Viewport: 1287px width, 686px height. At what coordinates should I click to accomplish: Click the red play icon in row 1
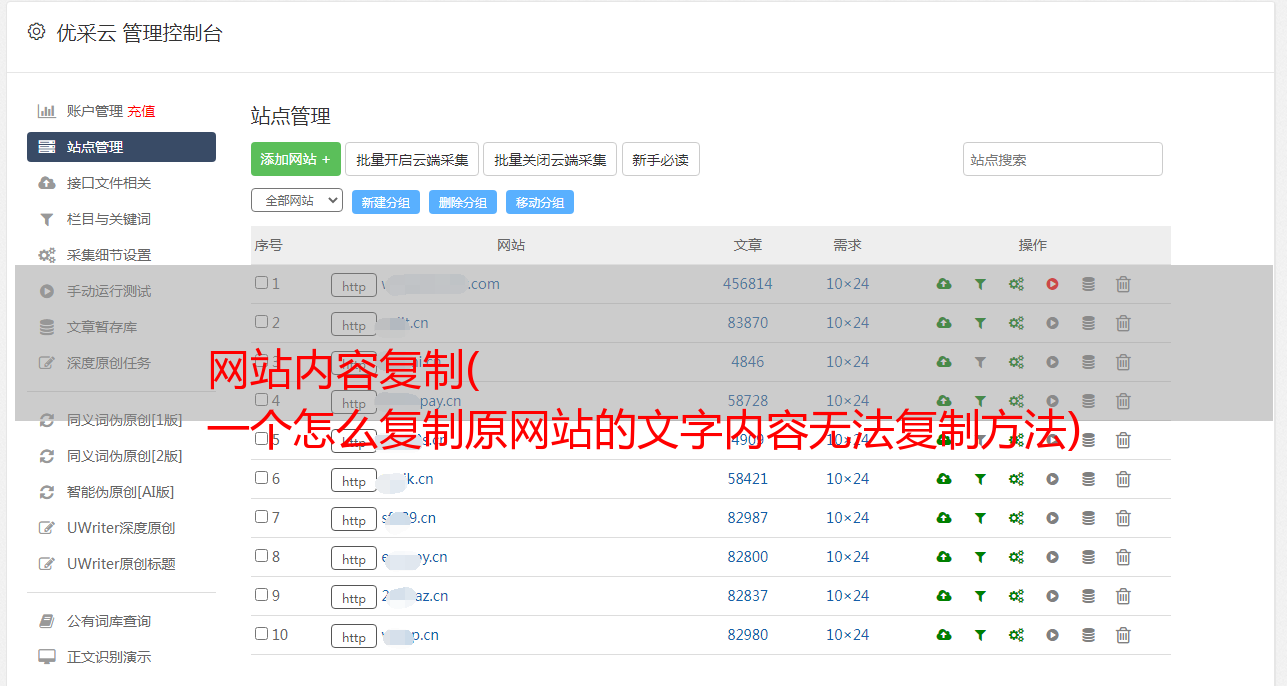pyautogui.click(x=1052, y=284)
